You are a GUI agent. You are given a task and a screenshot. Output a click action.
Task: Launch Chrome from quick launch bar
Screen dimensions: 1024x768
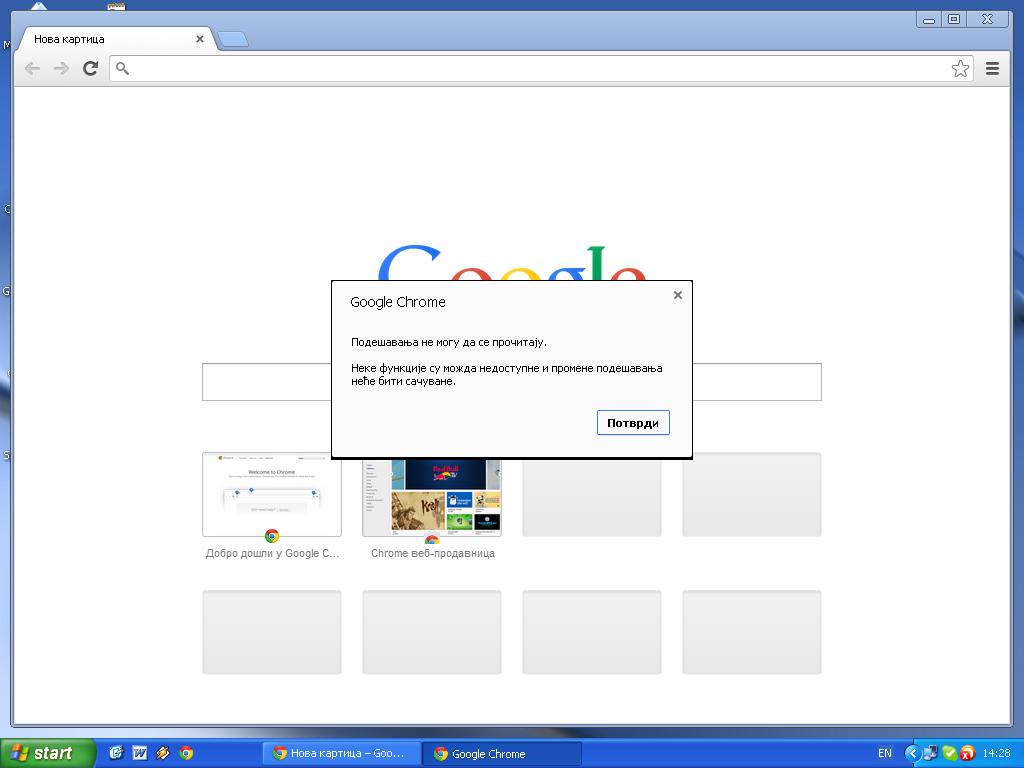[x=186, y=753]
